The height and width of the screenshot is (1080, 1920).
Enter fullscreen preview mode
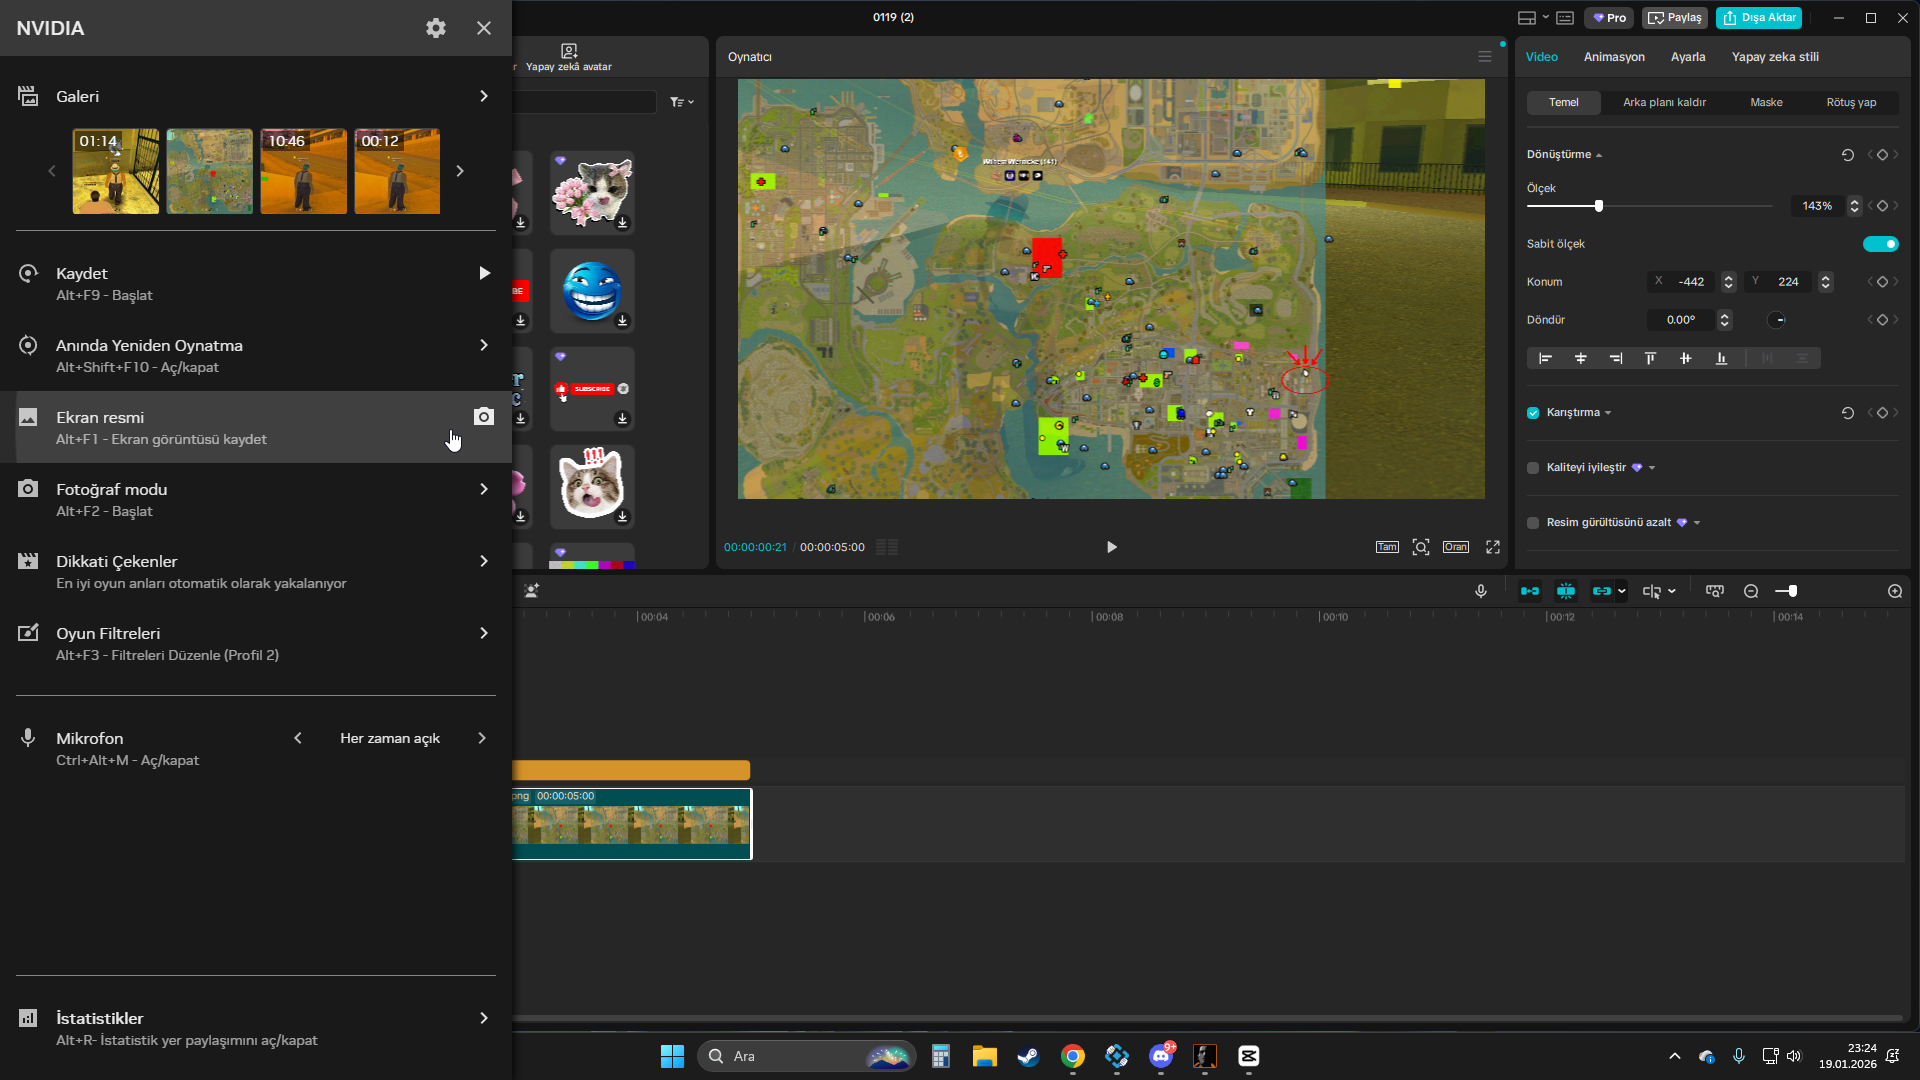(x=1493, y=547)
